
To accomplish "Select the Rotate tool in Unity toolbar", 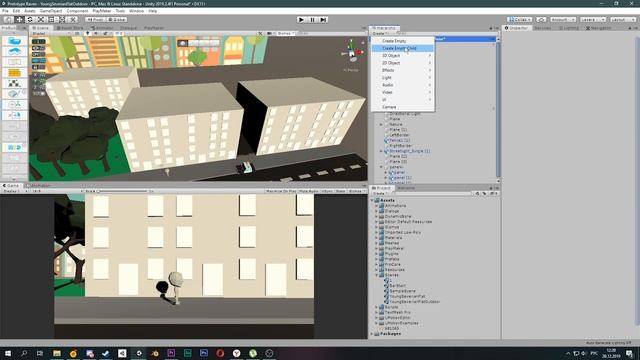I will tap(30, 20).
